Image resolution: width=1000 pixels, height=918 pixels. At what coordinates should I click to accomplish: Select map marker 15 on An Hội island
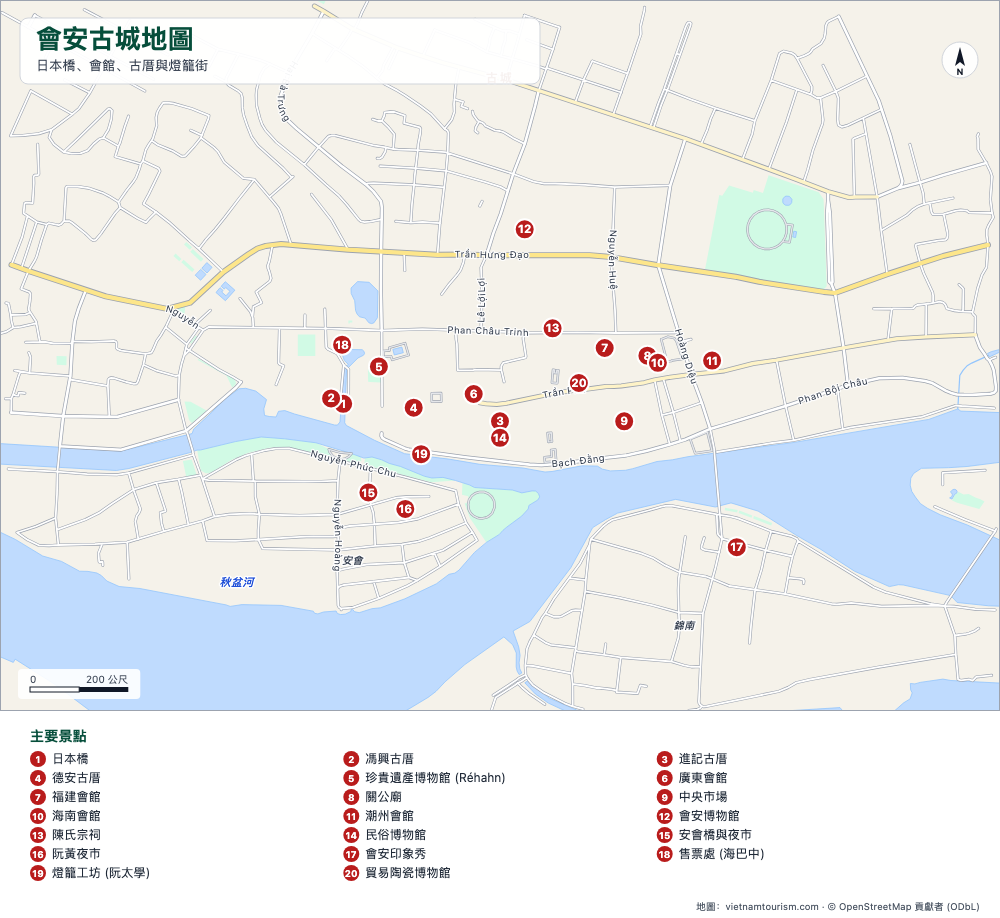pyautogui.click(x=368, y=492)
